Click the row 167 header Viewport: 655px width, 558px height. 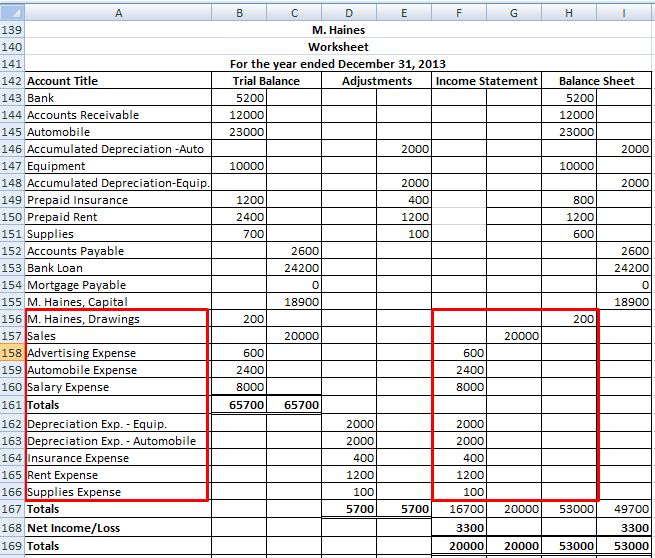[x=12, y=509]
